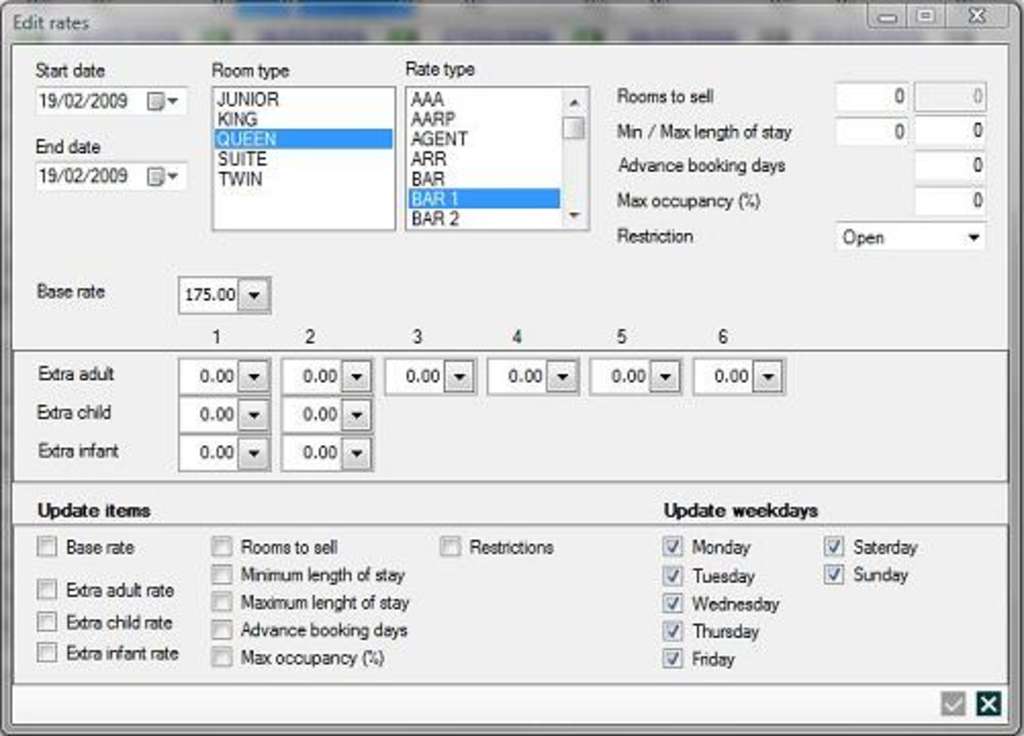This screenshot has height=736, width=1024.
Task: Open the Base rate 175.00 dropdown
Action: click(x=255, y=296)
